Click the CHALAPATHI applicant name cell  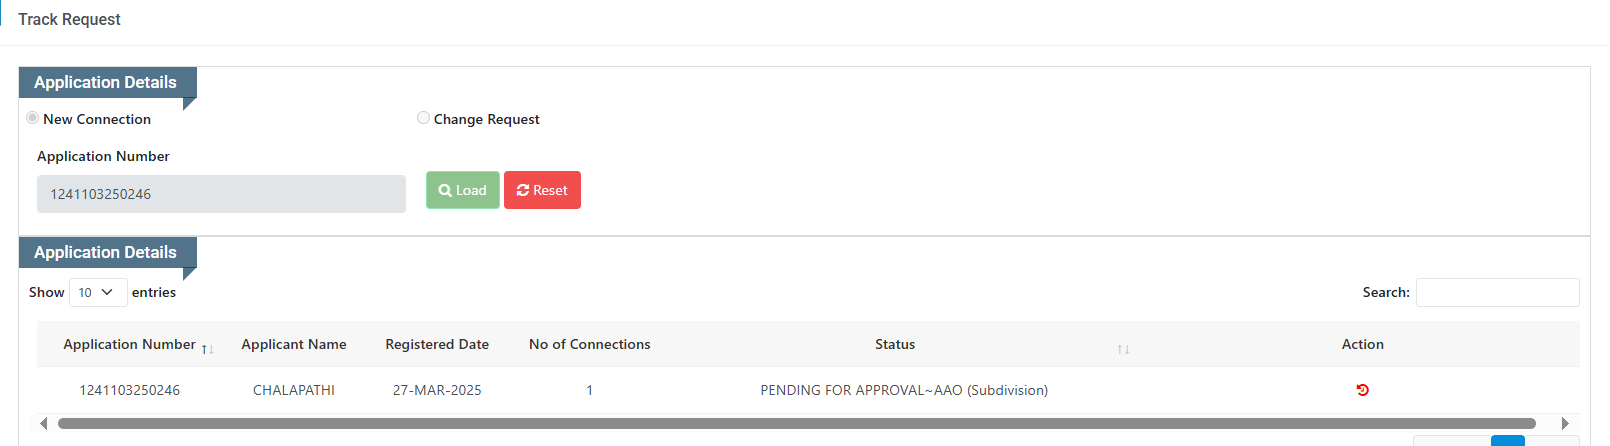pyautogui.click(x=294, y=390)
